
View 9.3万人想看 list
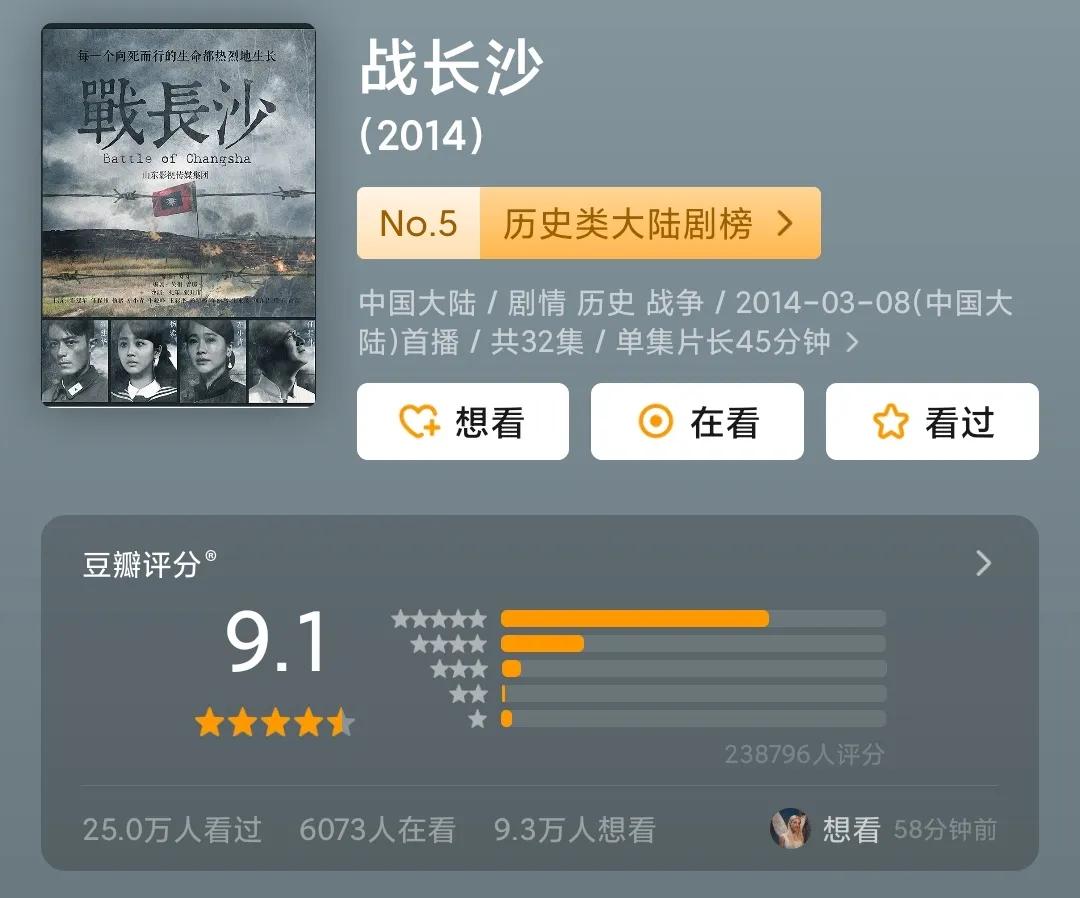click(x=574, y=829)
